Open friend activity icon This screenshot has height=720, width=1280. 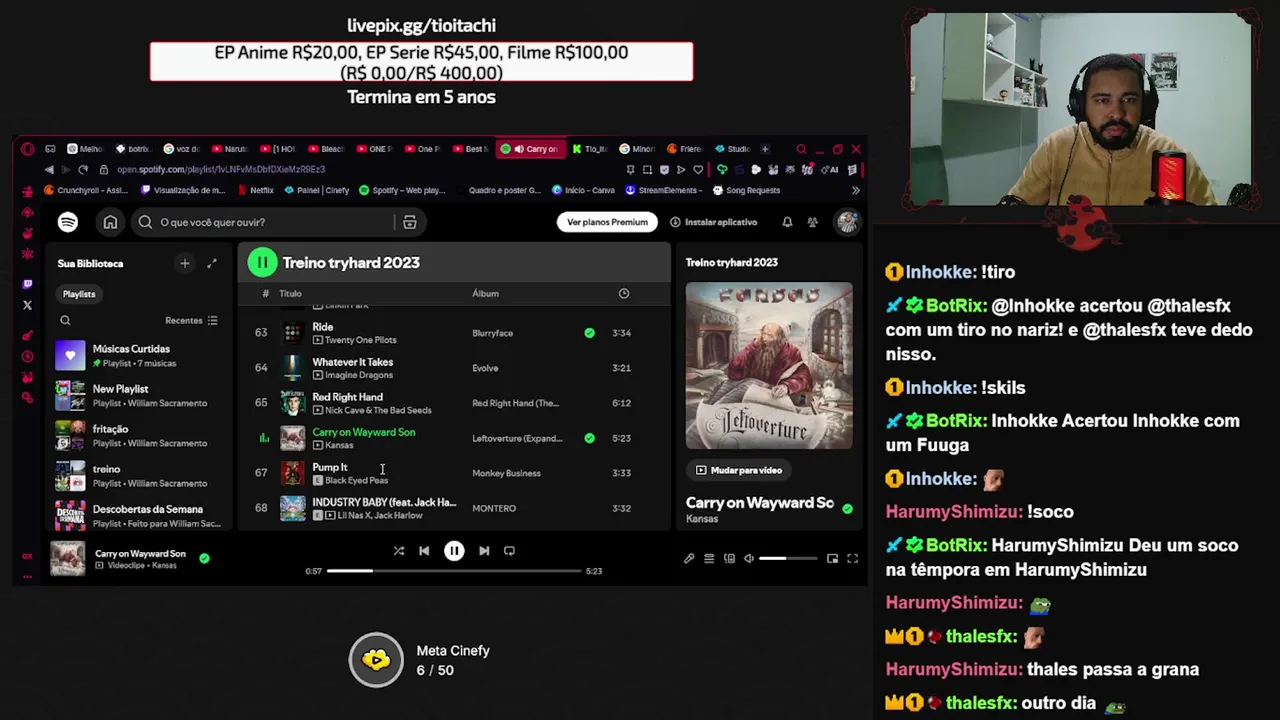click(x=813, y=222)
